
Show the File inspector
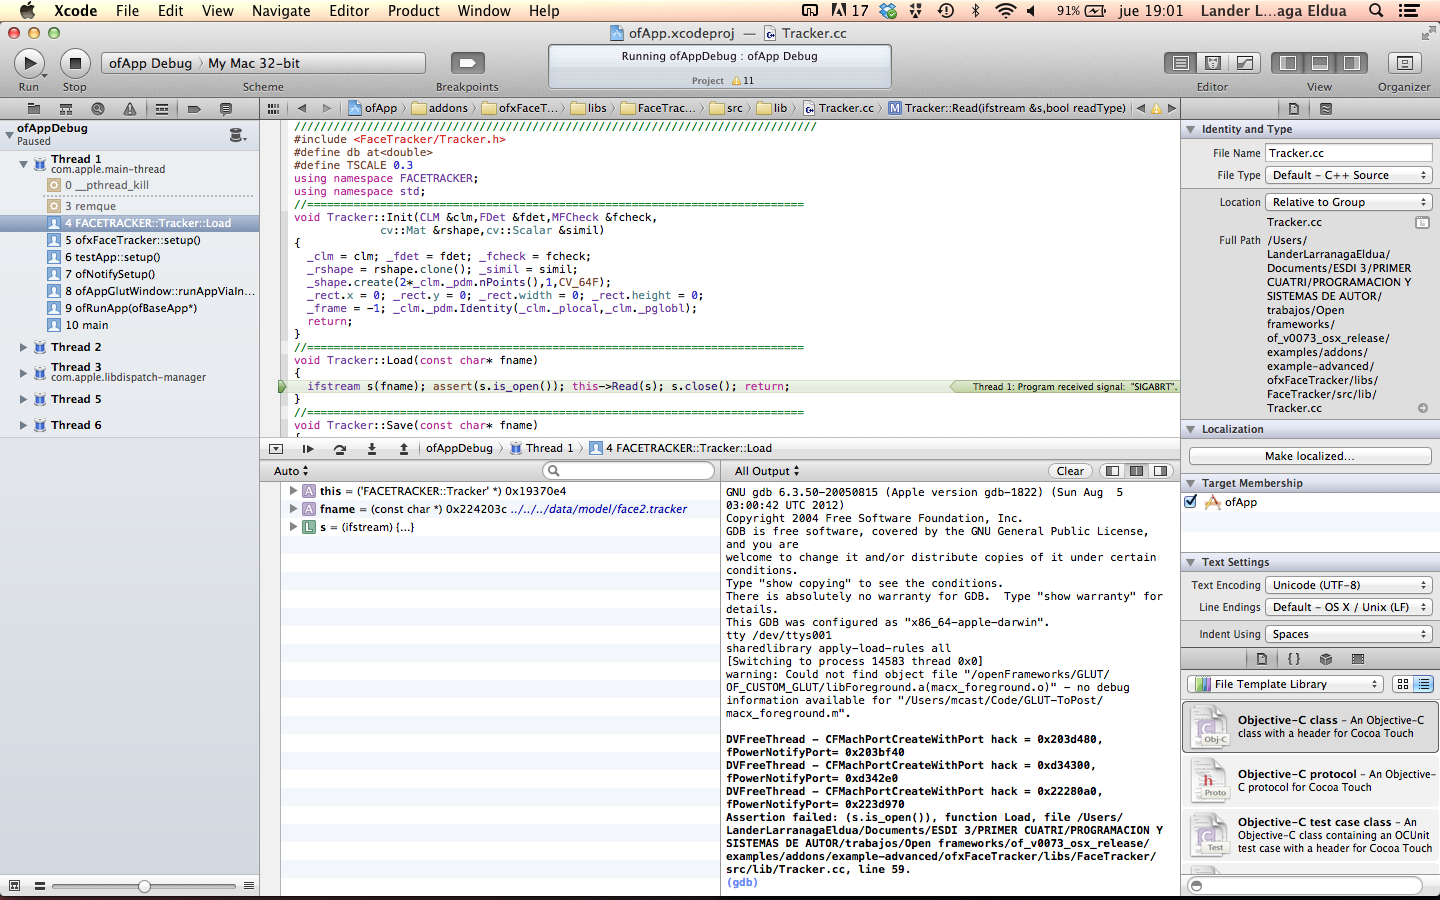pos(1294,108)
